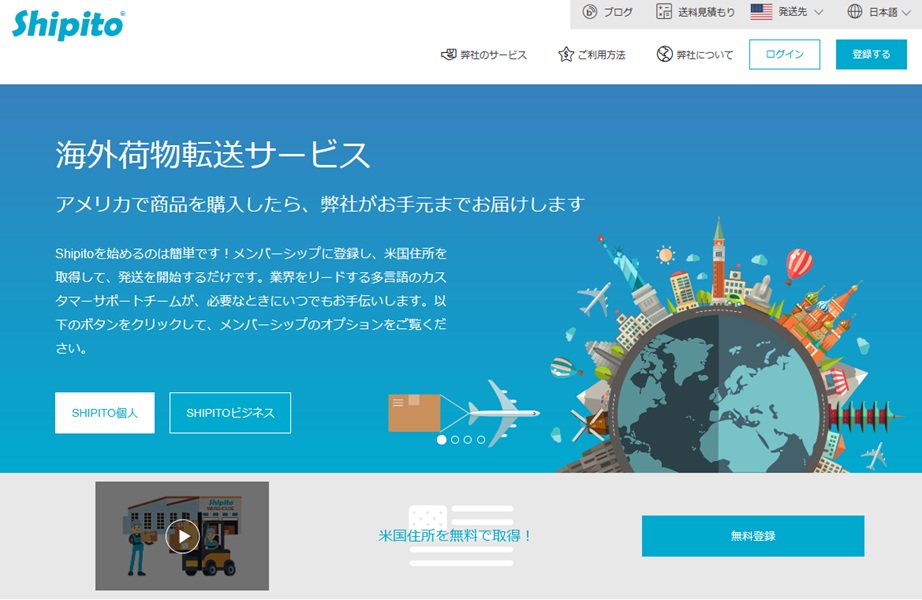The height and width of the screenshot is (600, 922).
Task: Click the 登録する button
Action: click(870, 54)
